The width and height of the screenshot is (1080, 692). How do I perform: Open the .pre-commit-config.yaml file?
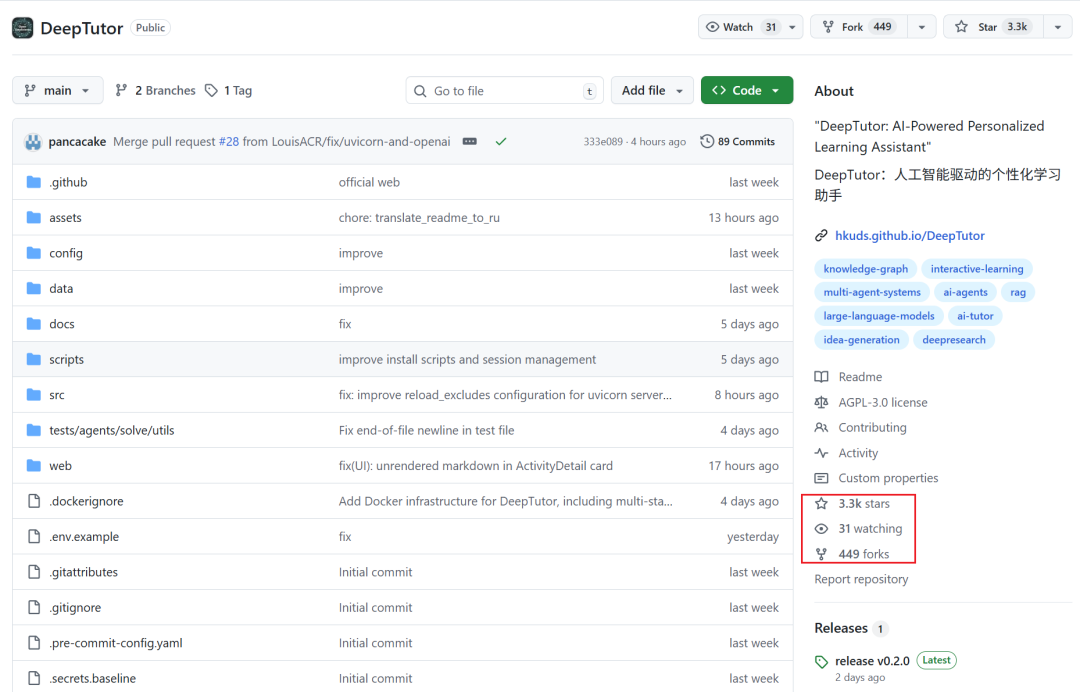point(116,643)
